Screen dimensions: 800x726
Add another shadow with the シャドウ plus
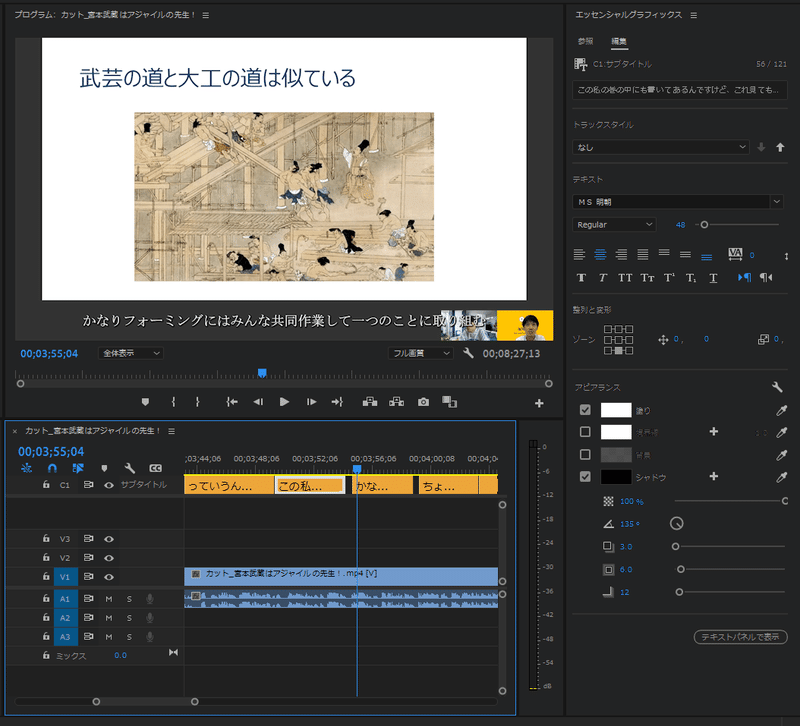pos(714,476)
